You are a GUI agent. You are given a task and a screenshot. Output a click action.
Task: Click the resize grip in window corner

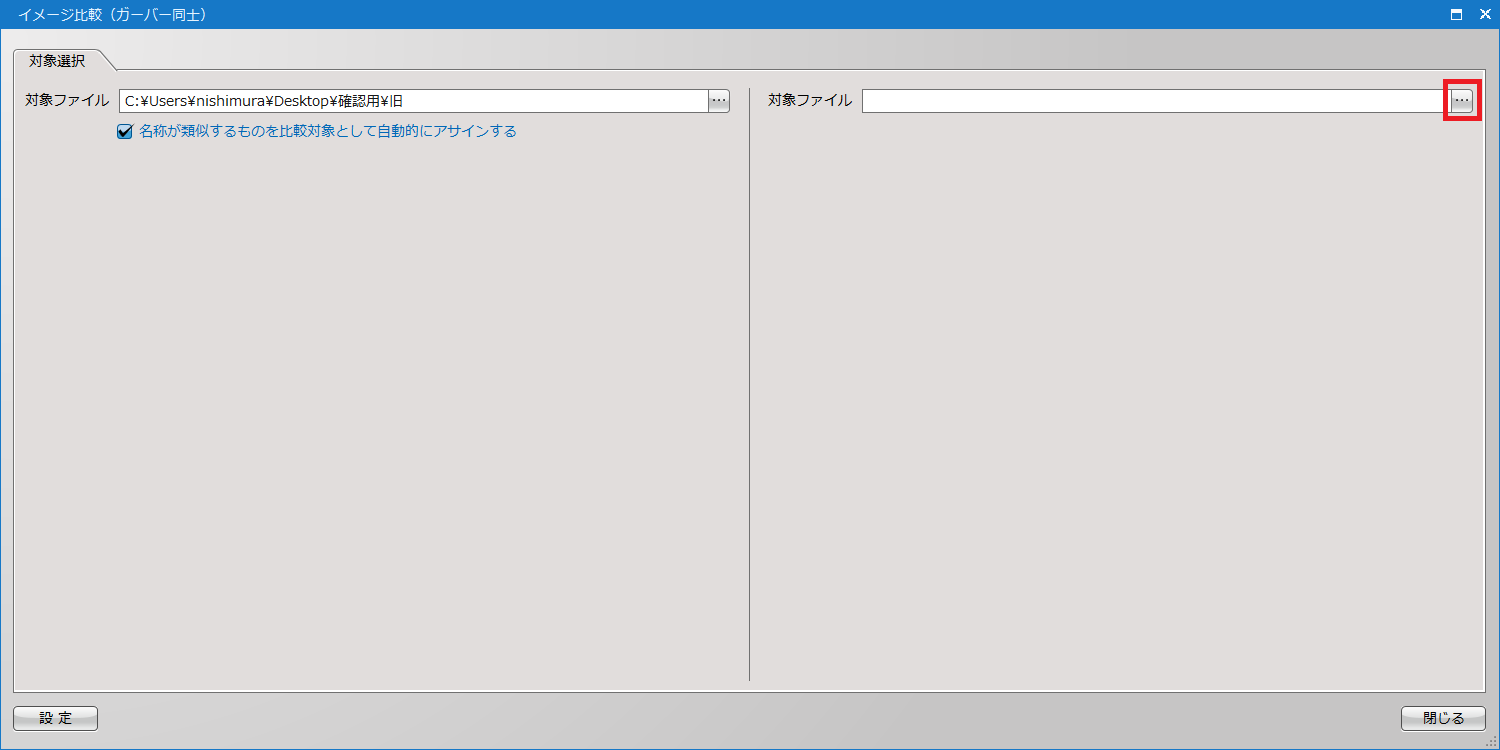coord(1491,741)
